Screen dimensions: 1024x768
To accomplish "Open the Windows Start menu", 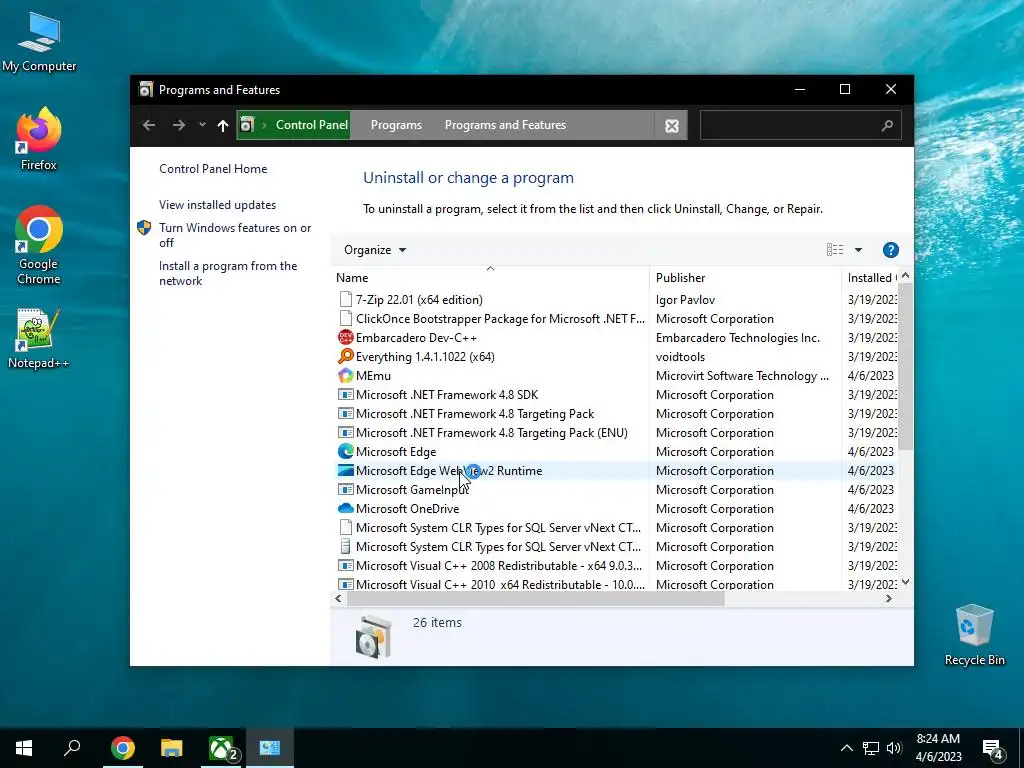I will 24,748.
